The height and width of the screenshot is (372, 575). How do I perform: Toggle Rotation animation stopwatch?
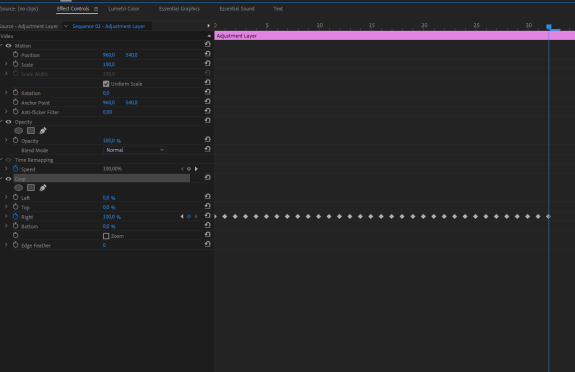[15, 93]
